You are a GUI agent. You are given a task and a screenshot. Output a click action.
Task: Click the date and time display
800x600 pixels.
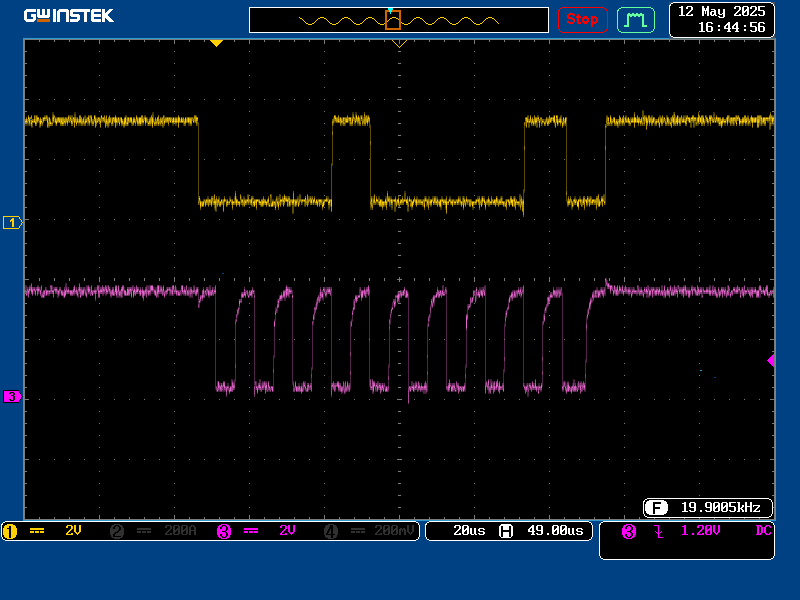[721, 19]
